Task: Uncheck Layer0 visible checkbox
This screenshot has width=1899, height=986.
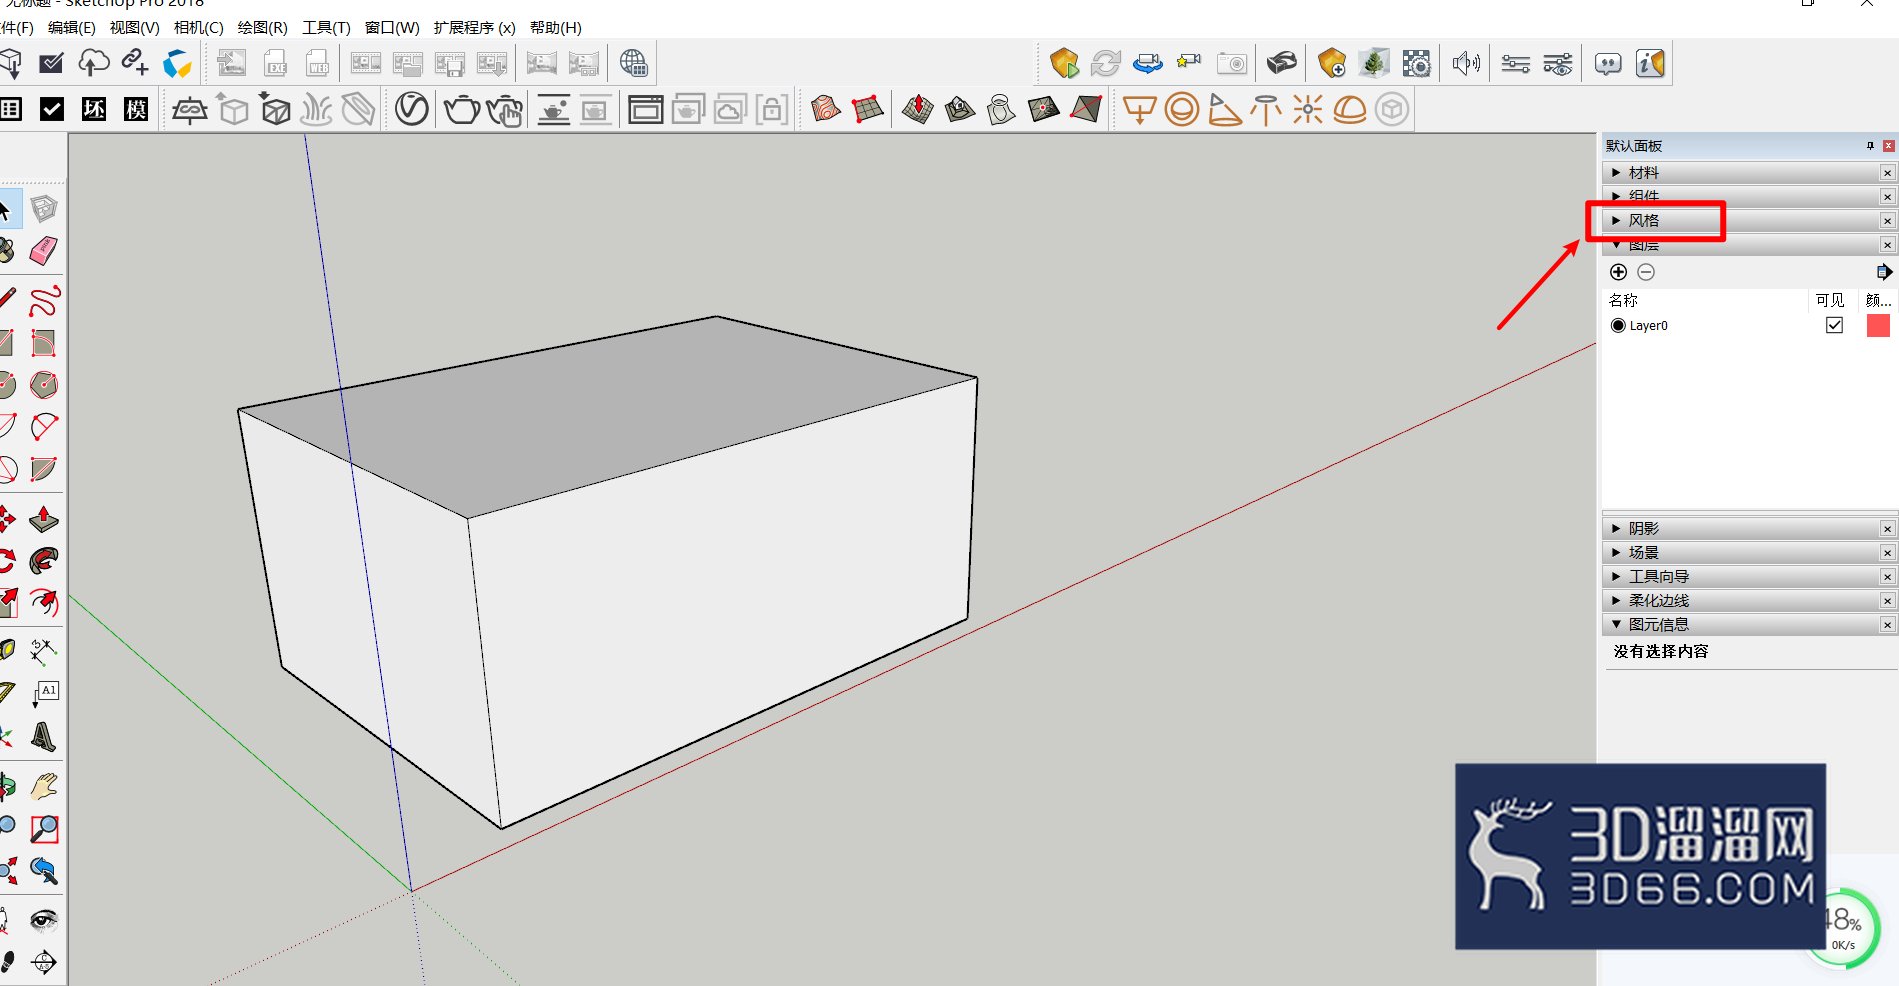Action: point(1834,325)
